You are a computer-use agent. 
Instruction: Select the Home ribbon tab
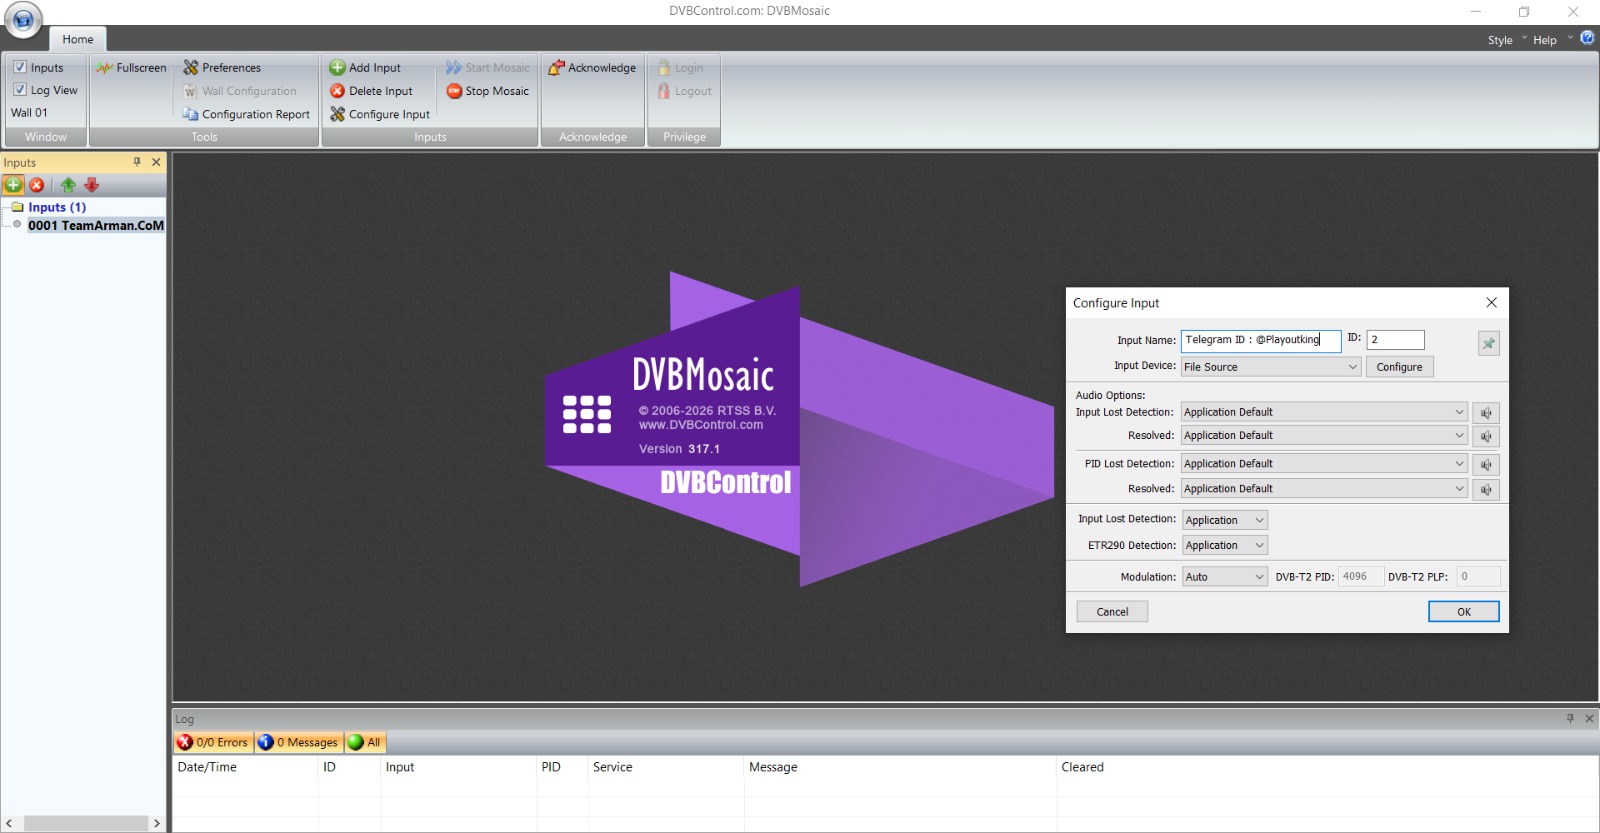tap(78, 39)
